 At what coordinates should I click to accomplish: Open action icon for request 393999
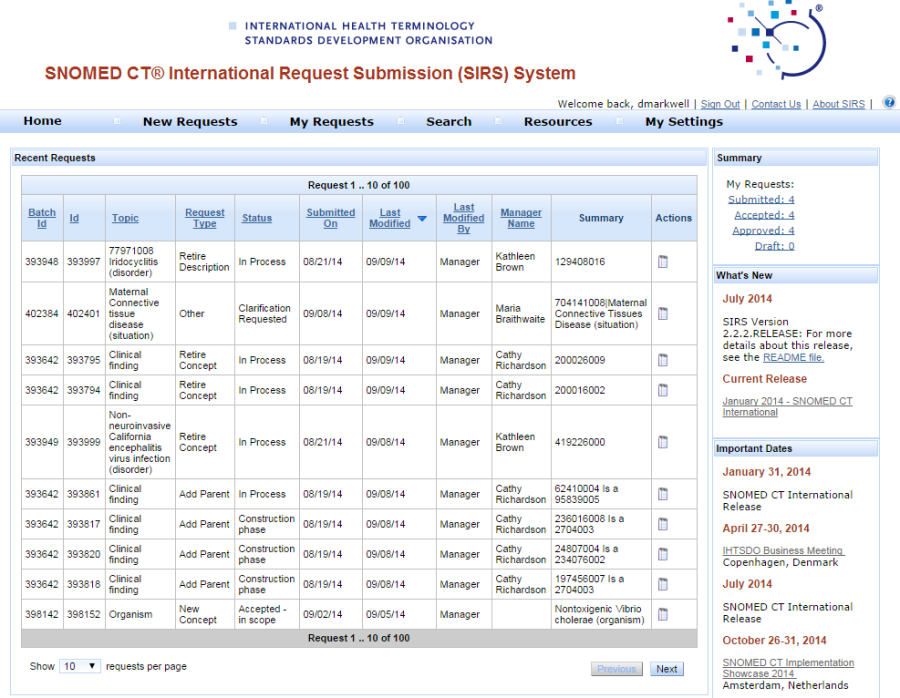click(663, 442)
